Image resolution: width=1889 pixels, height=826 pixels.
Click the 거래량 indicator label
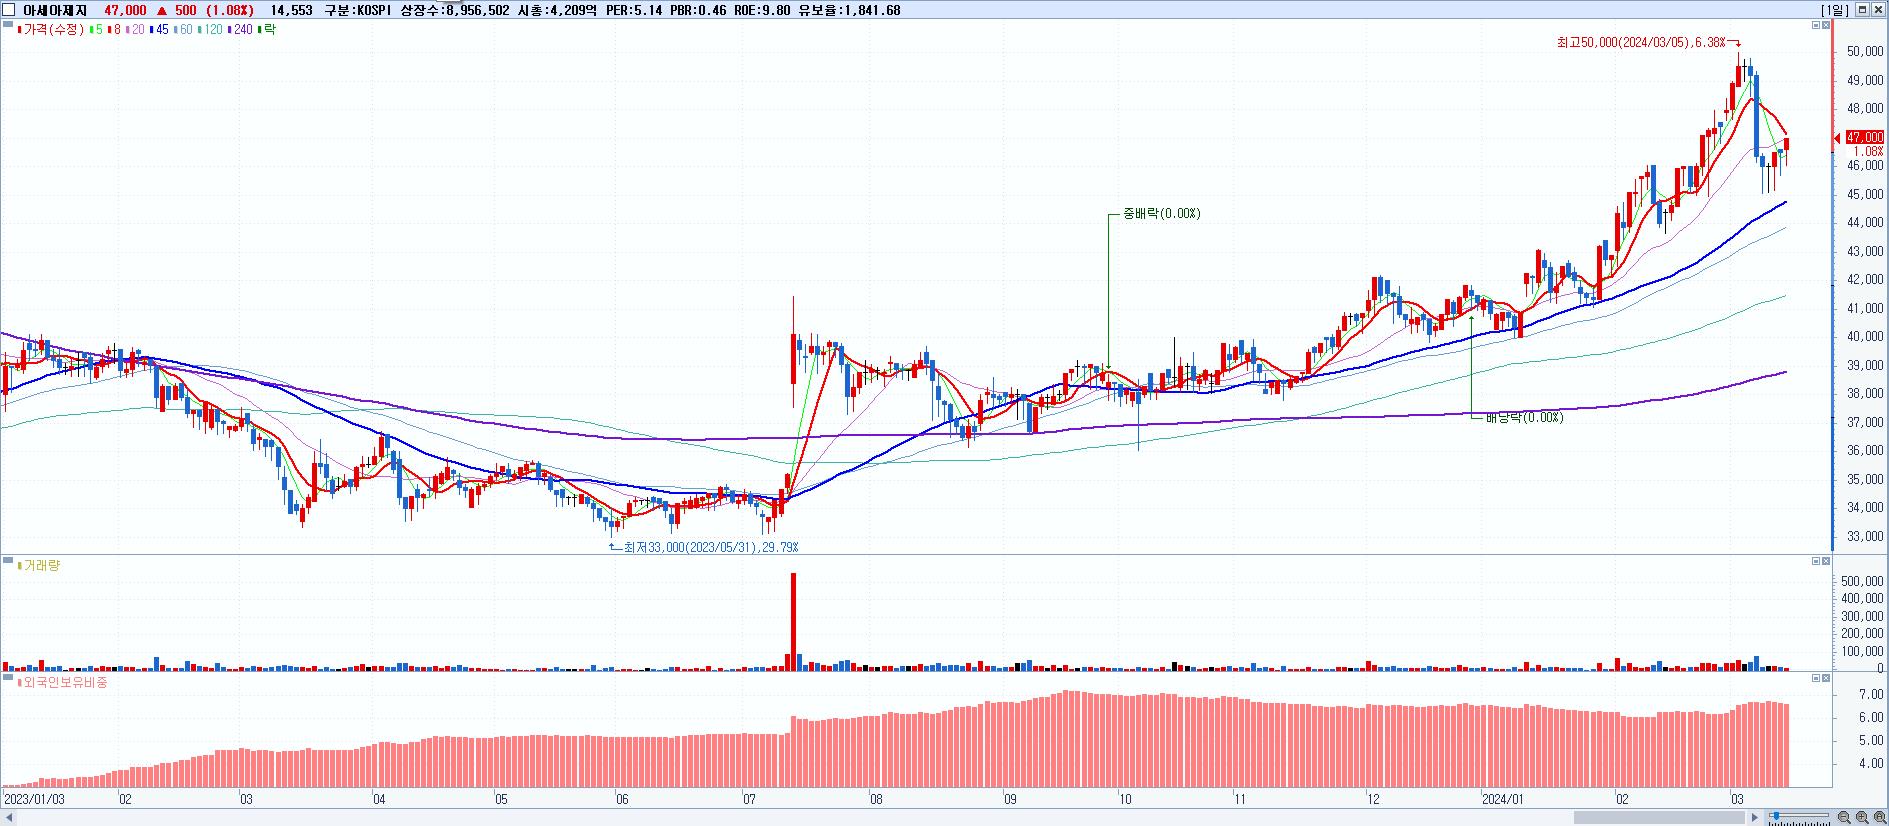point(39,566)
